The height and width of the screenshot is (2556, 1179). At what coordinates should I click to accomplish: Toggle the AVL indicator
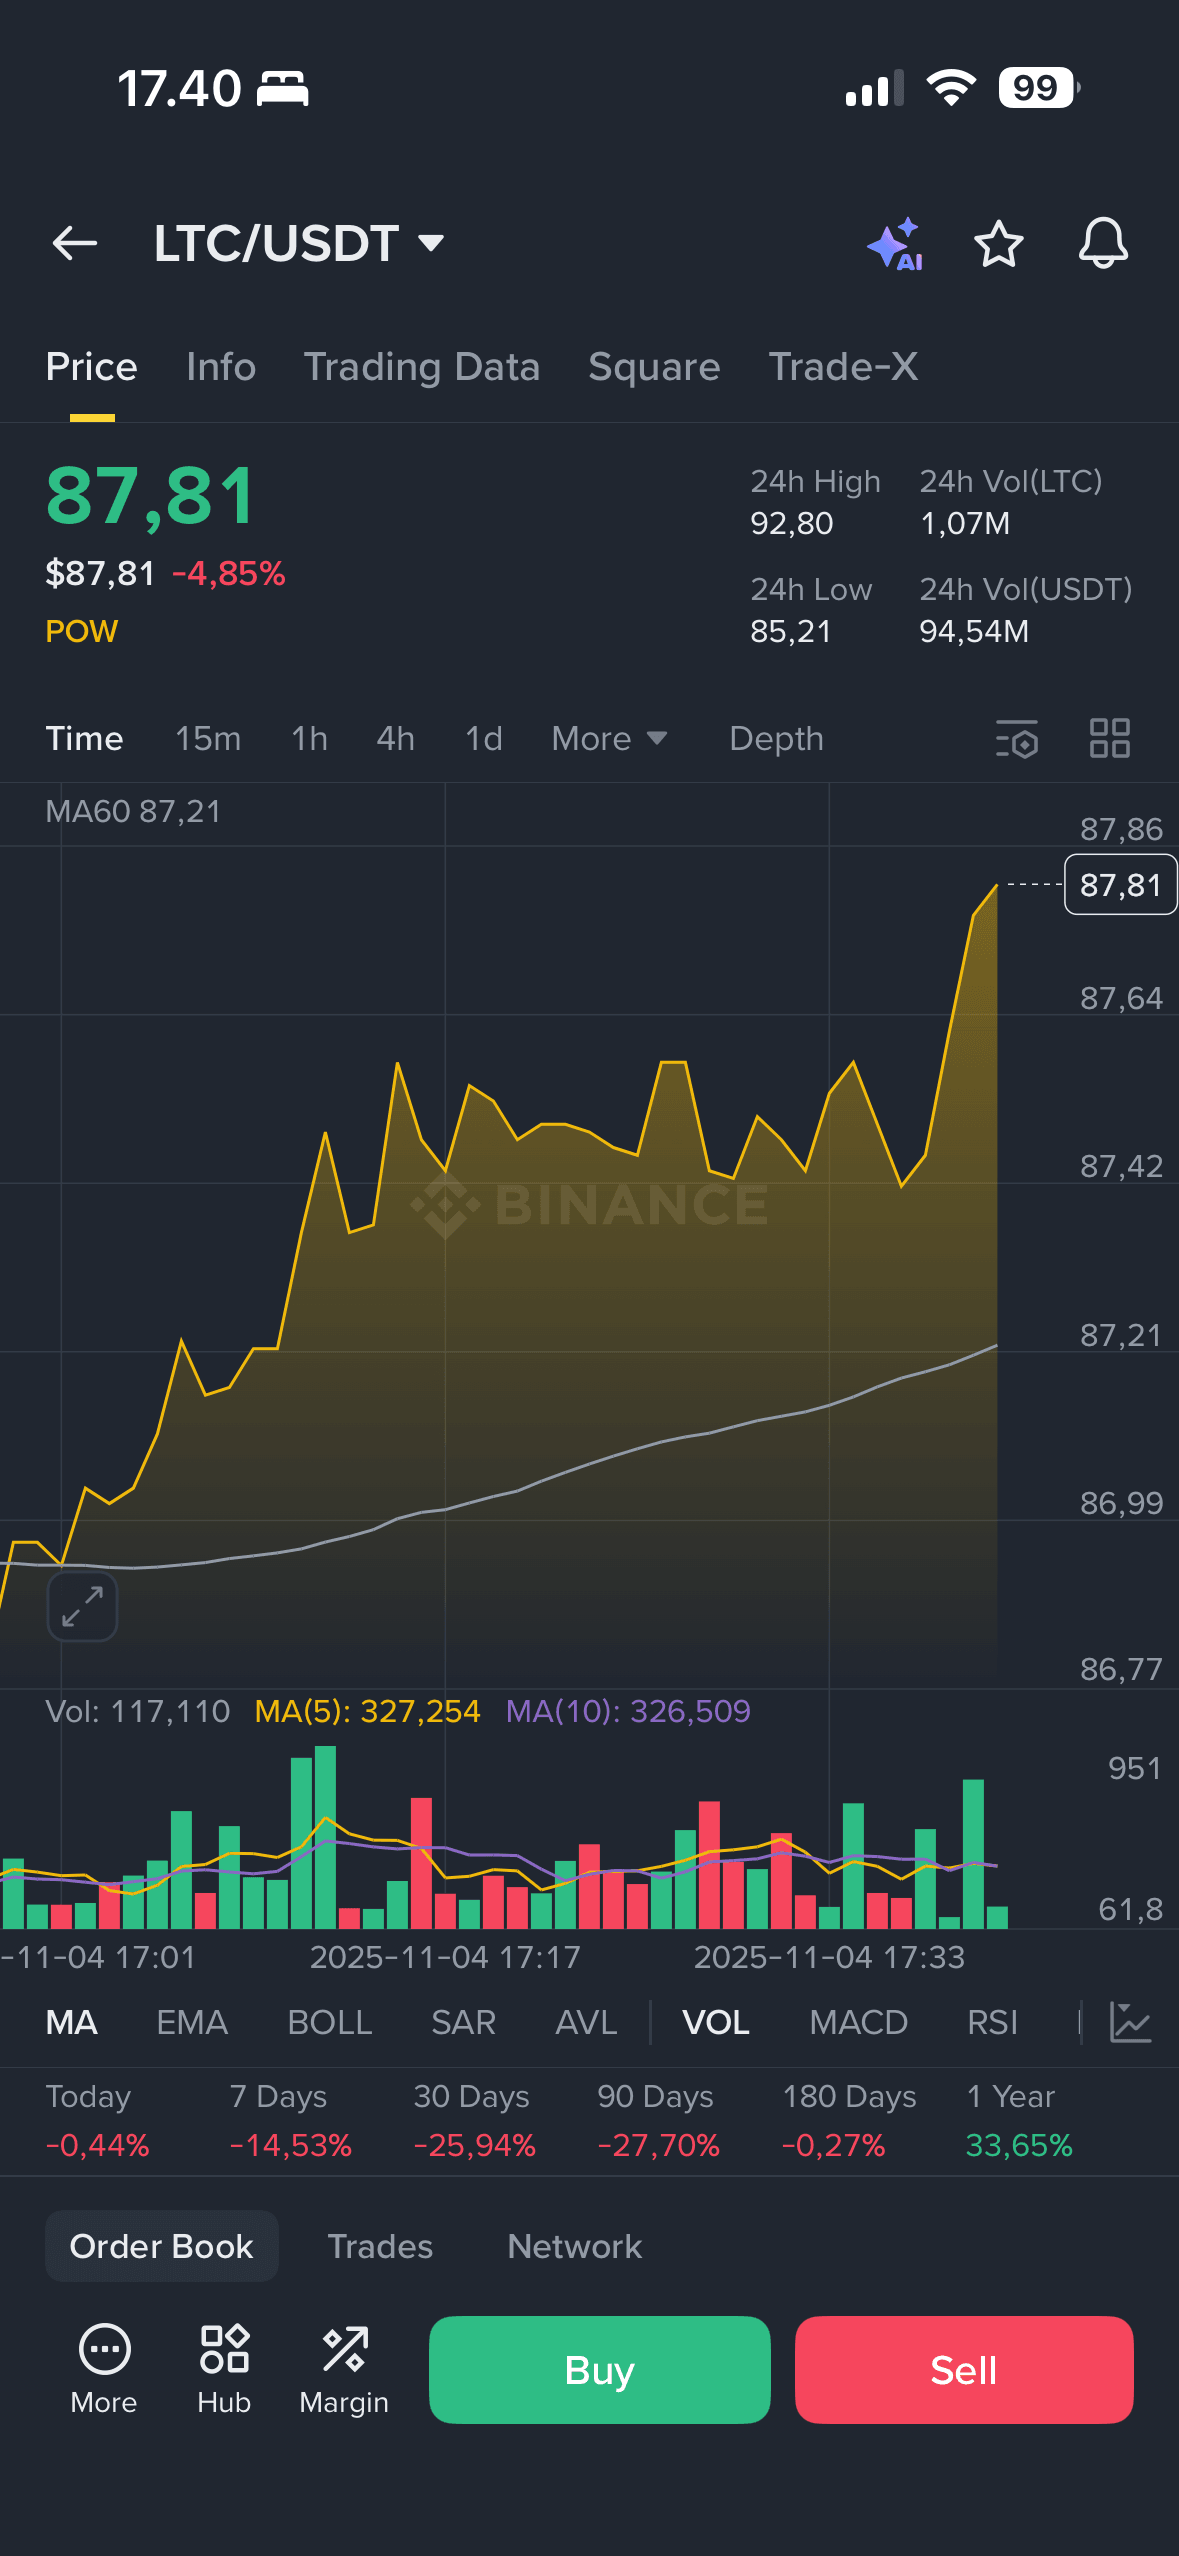click(586, 2022)
